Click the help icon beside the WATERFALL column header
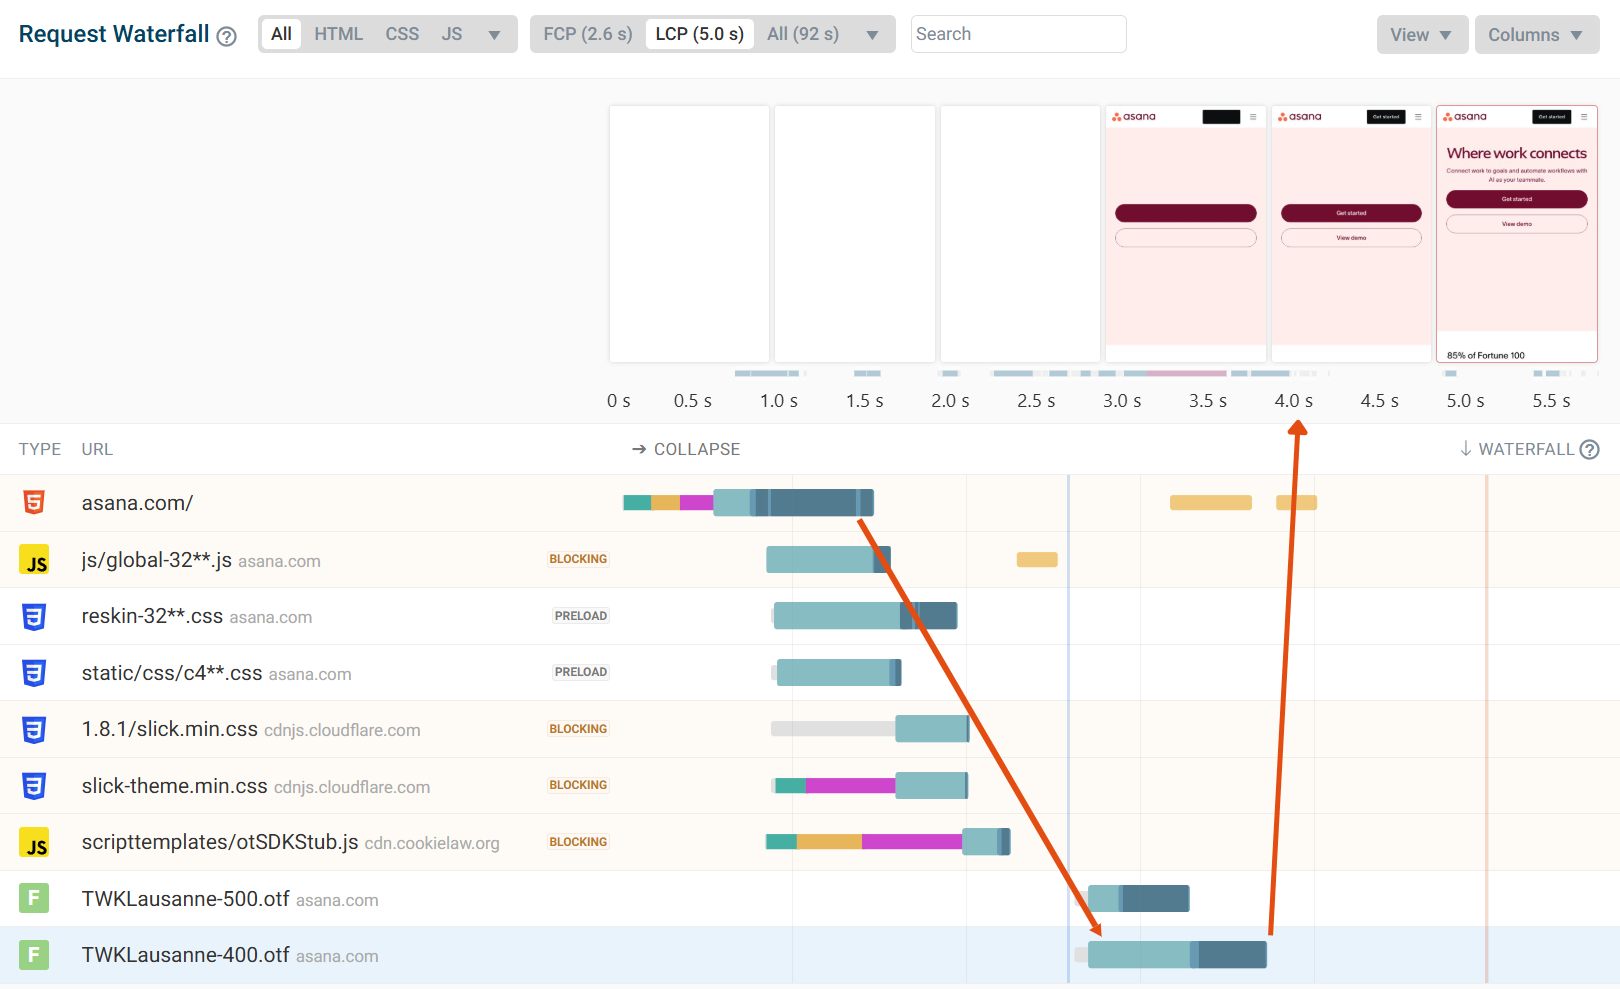This screenshot has width=1620, height=989. [x=1589, y=450]
